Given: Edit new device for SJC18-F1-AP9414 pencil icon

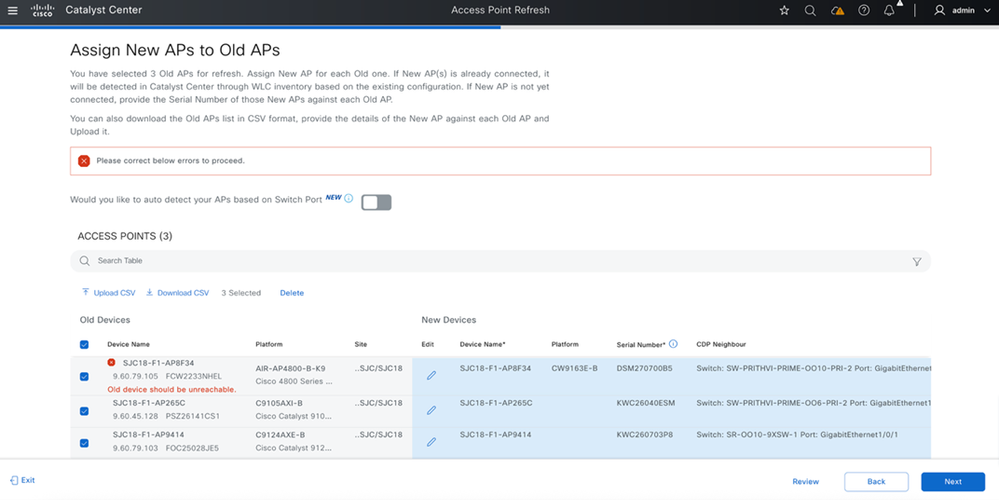Looking at the screenshot, I should [431, 441].
